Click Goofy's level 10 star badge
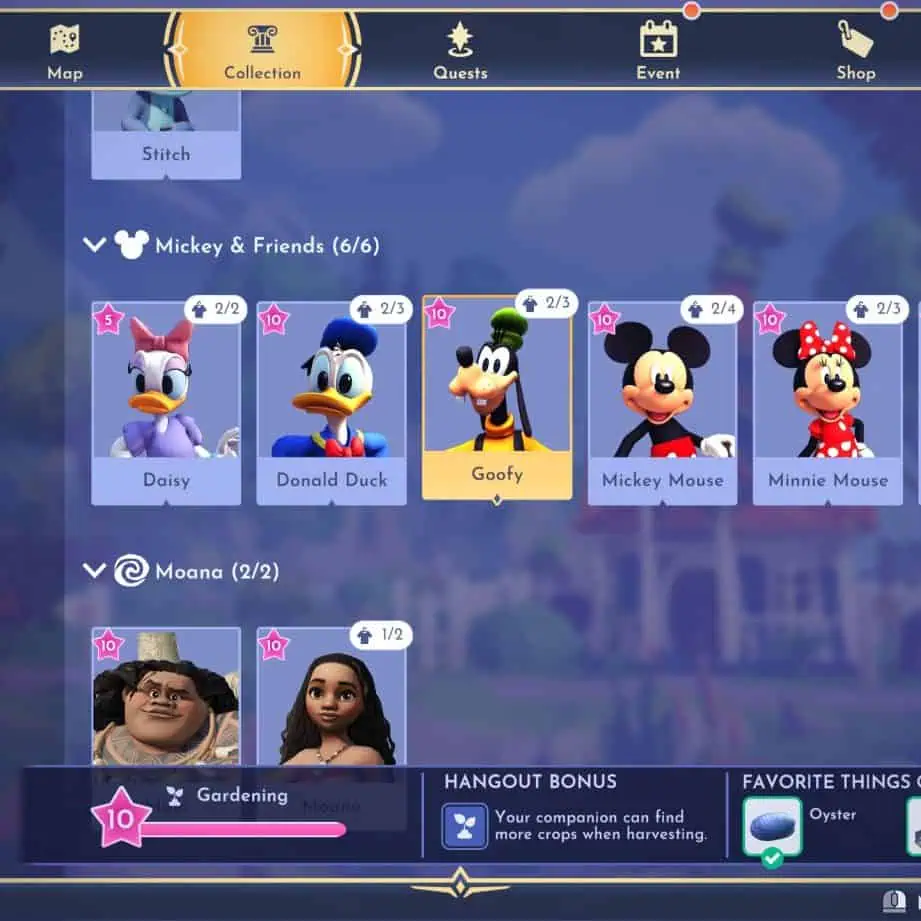The height and width of the screenshot is (921, 921). [439, 314]
